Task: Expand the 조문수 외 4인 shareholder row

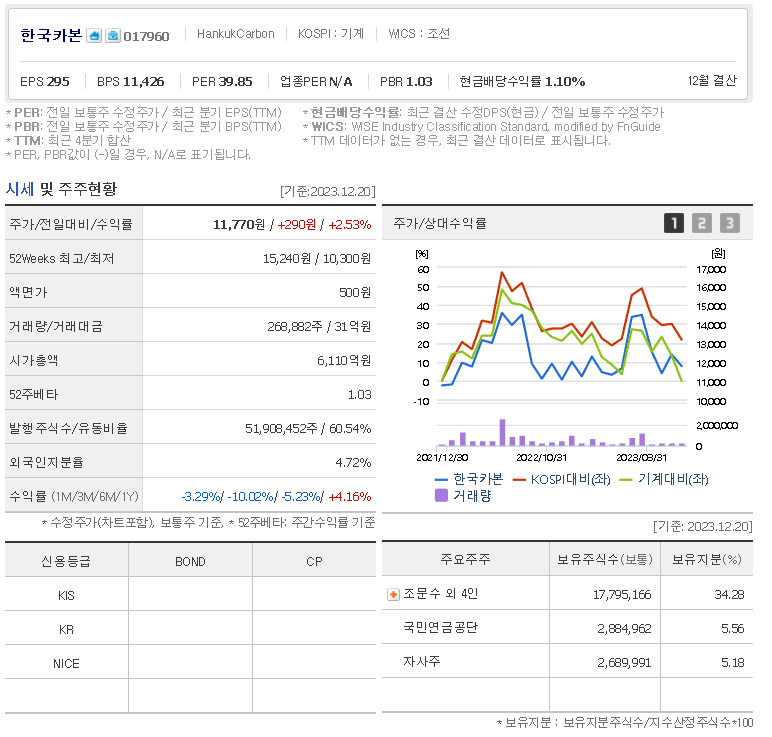Action: click(393, 595)
